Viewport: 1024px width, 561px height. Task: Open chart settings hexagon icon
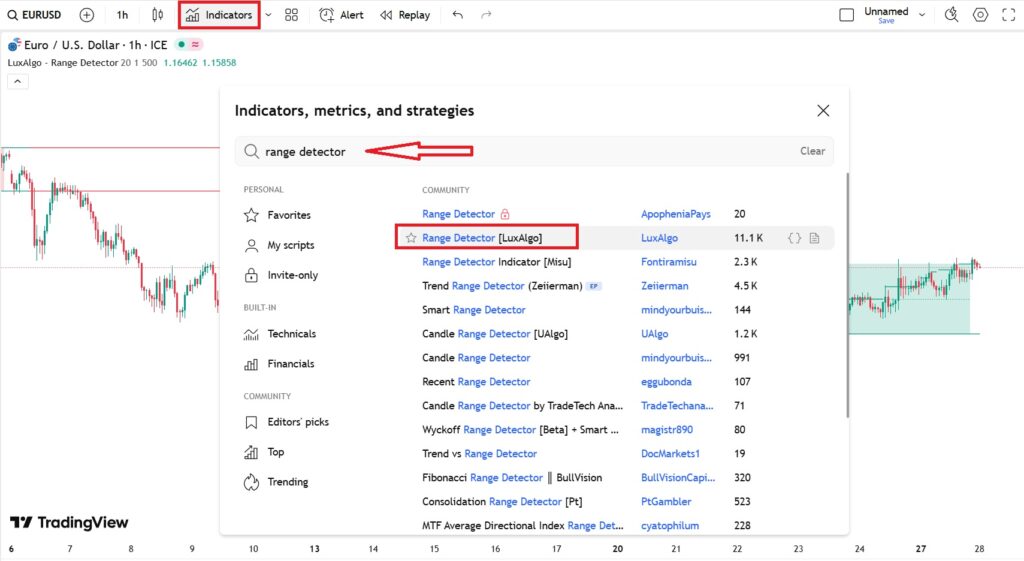(x=980, y=15)
